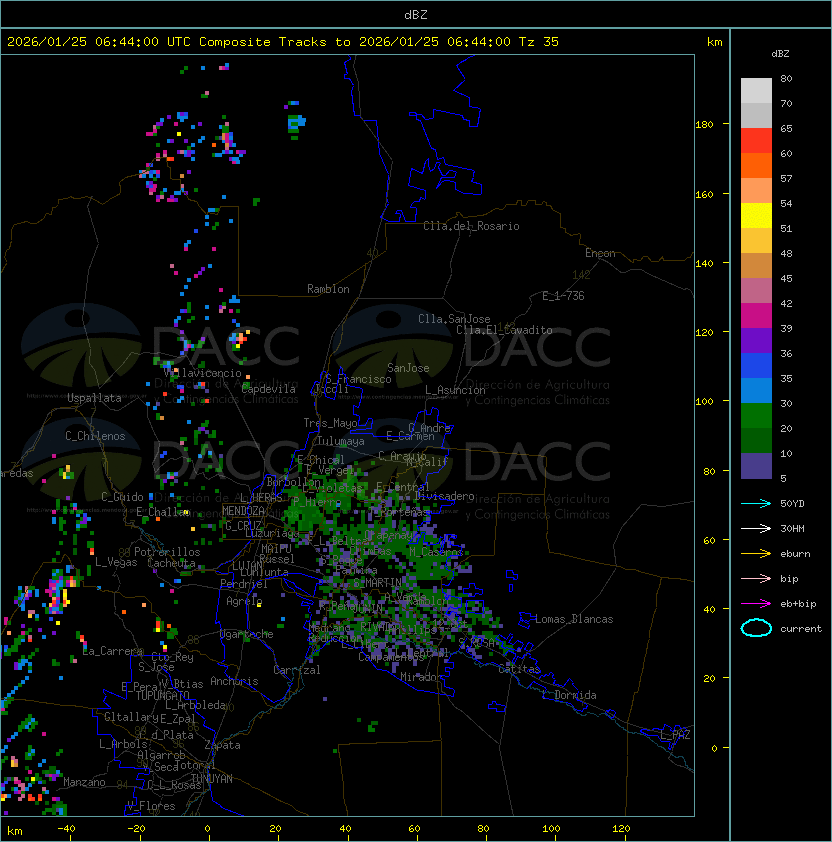Click the L_Asuncion label

point(455,390)
